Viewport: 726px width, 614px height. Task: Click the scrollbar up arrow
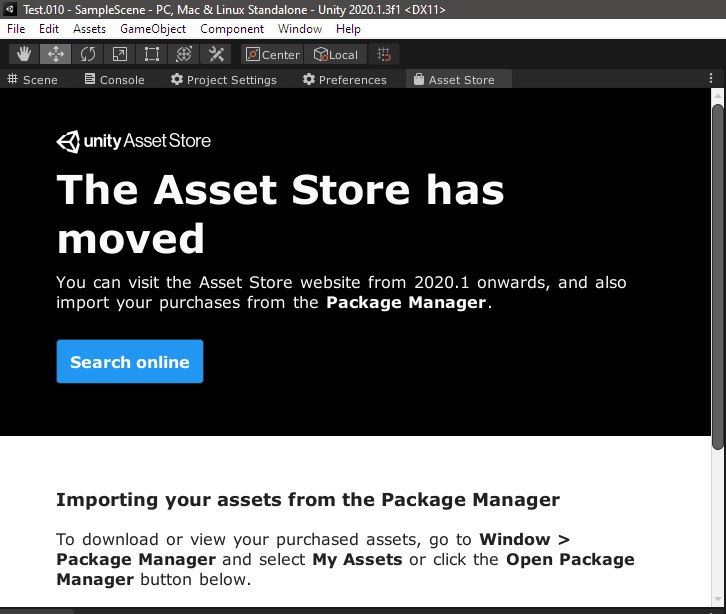[x=718, y=96]
